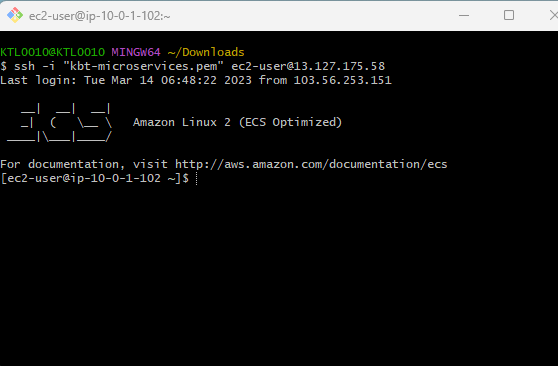Click the Git Bash logo in title bar
Viewport: 558px width, 366px height.
coord(15,15)
